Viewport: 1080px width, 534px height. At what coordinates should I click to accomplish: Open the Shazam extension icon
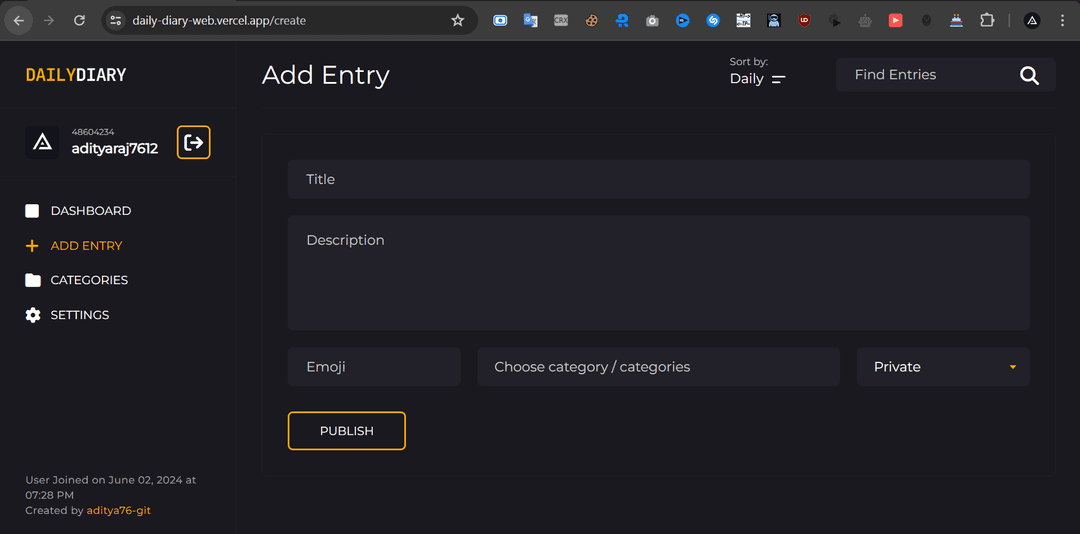713,20
